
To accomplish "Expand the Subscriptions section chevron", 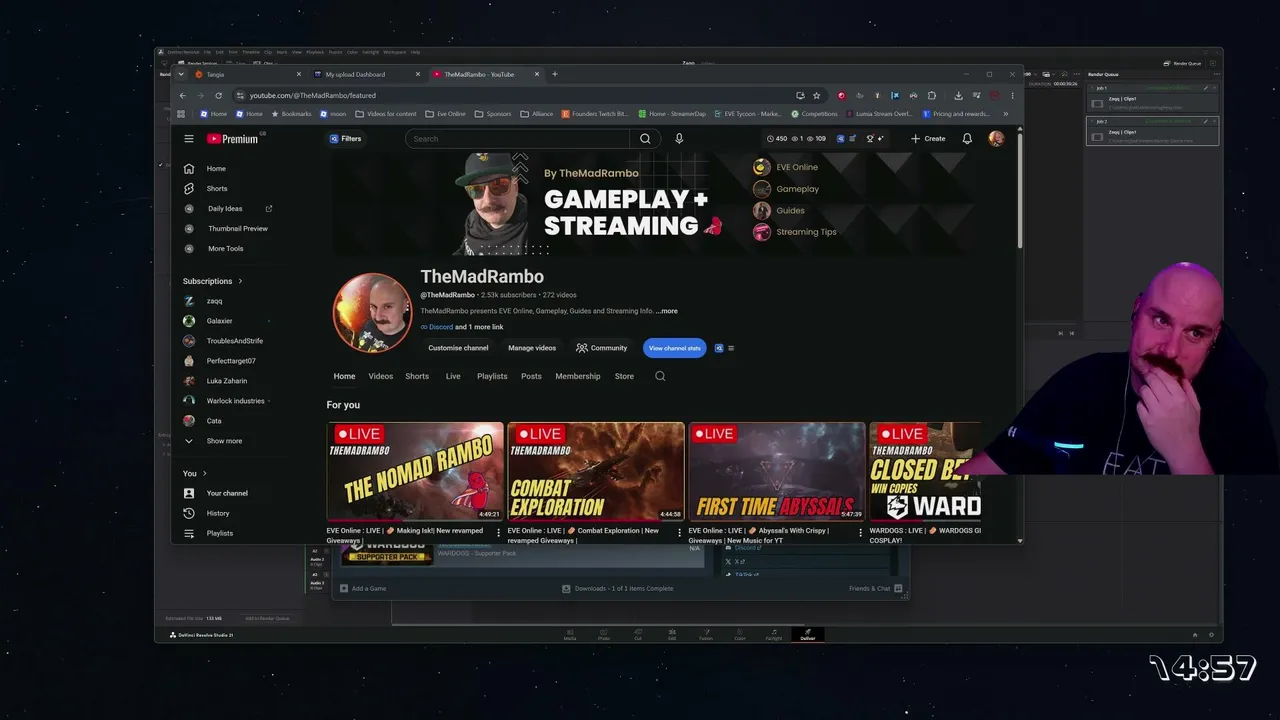I will click(240, 281).
